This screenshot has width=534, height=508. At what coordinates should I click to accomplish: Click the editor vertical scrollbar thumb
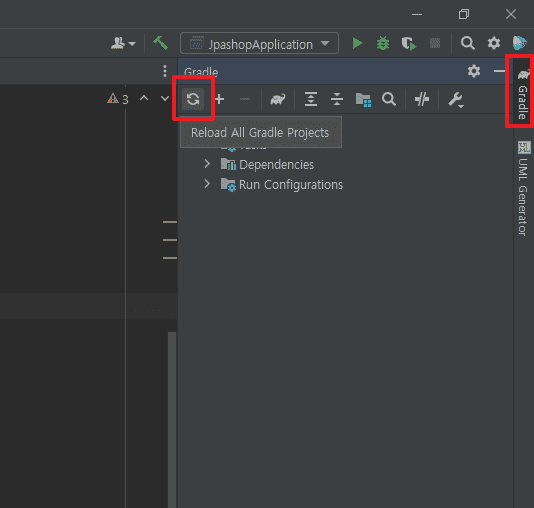[172, 419]
